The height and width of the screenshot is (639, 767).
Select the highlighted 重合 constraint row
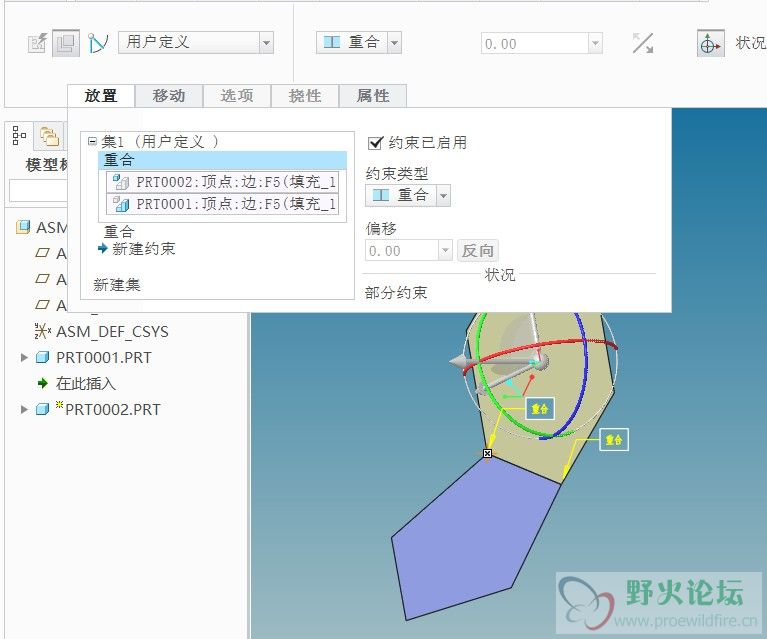point(223,160)
